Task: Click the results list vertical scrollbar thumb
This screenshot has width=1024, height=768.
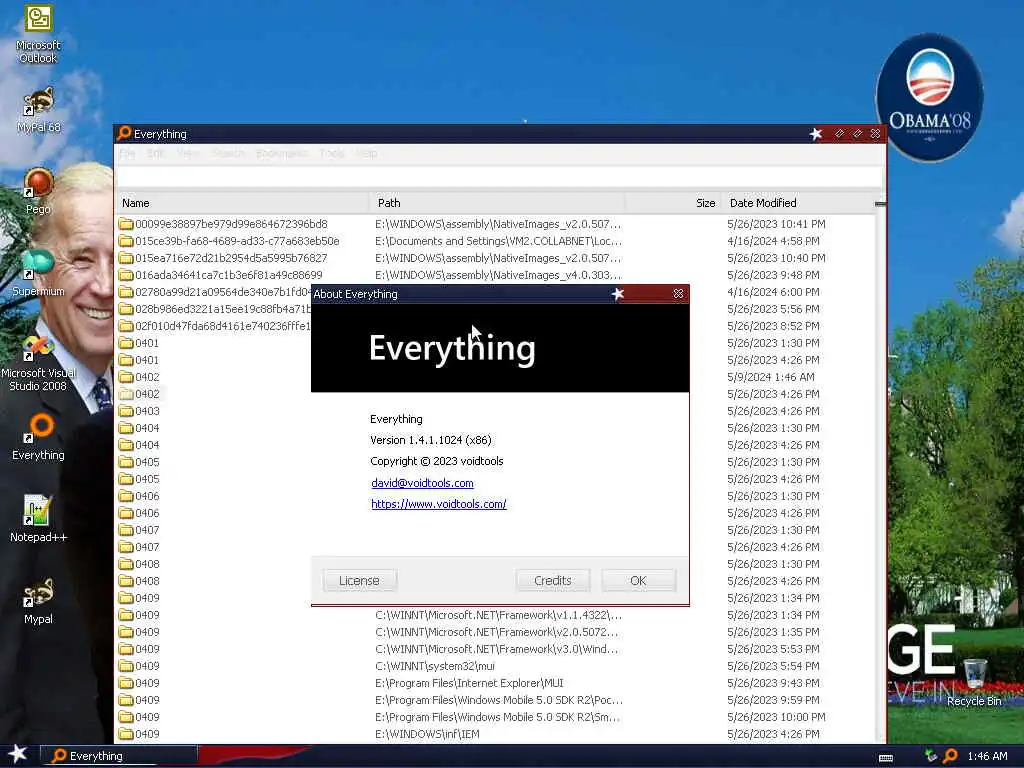Action: click(x=880, y=204)
